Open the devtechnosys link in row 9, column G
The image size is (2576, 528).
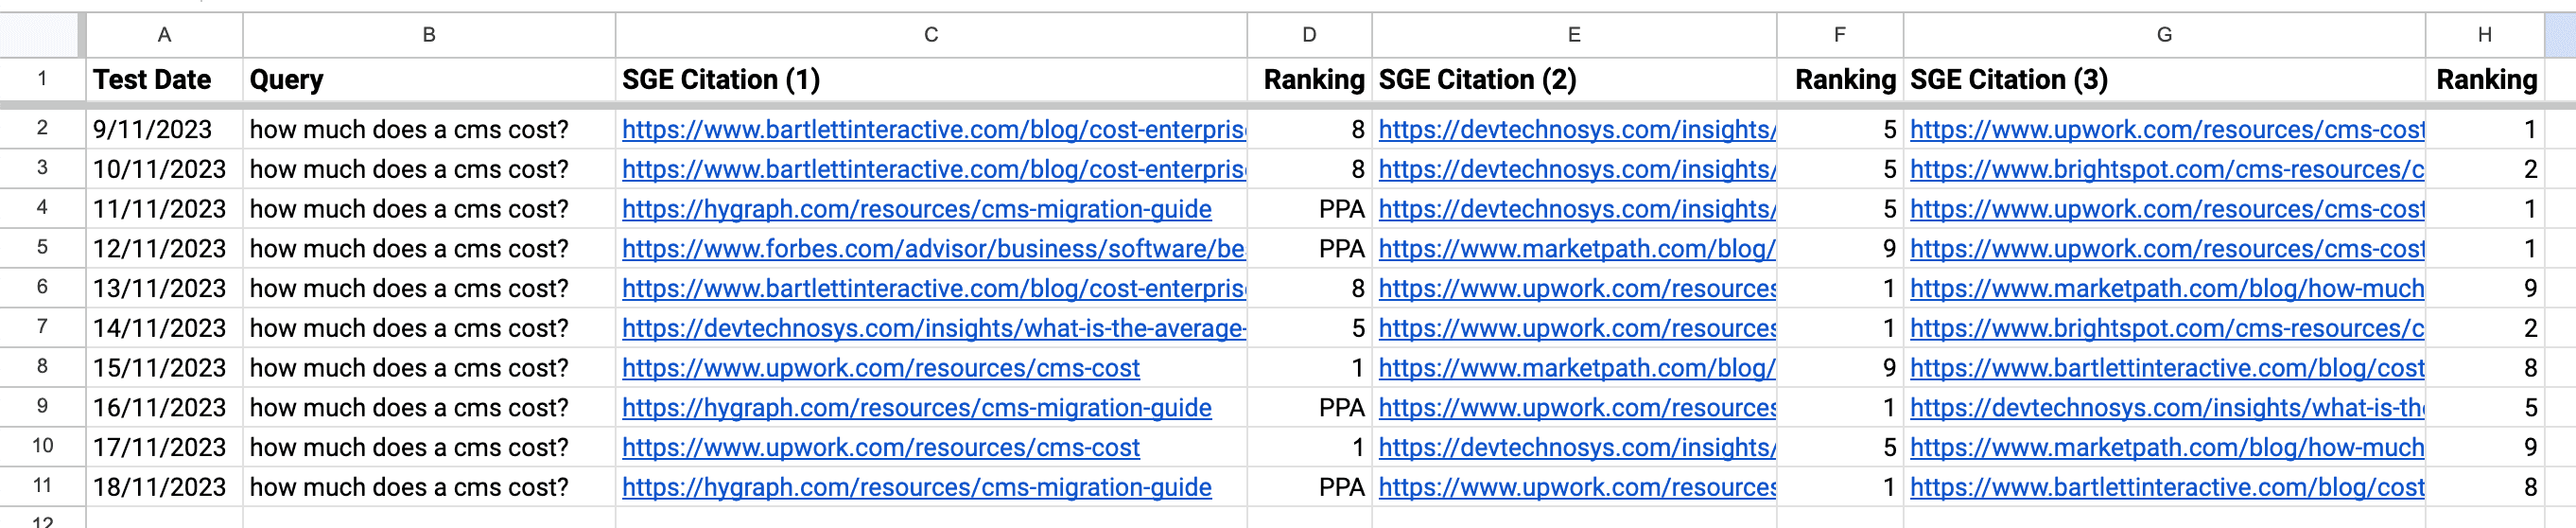pos(2166,408)
